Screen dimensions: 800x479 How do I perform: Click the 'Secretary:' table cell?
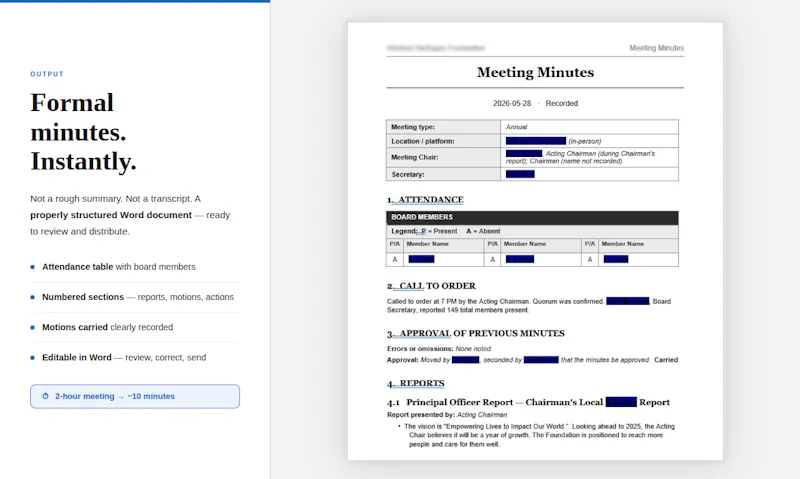pyautogui.click(x=443, y=174)
